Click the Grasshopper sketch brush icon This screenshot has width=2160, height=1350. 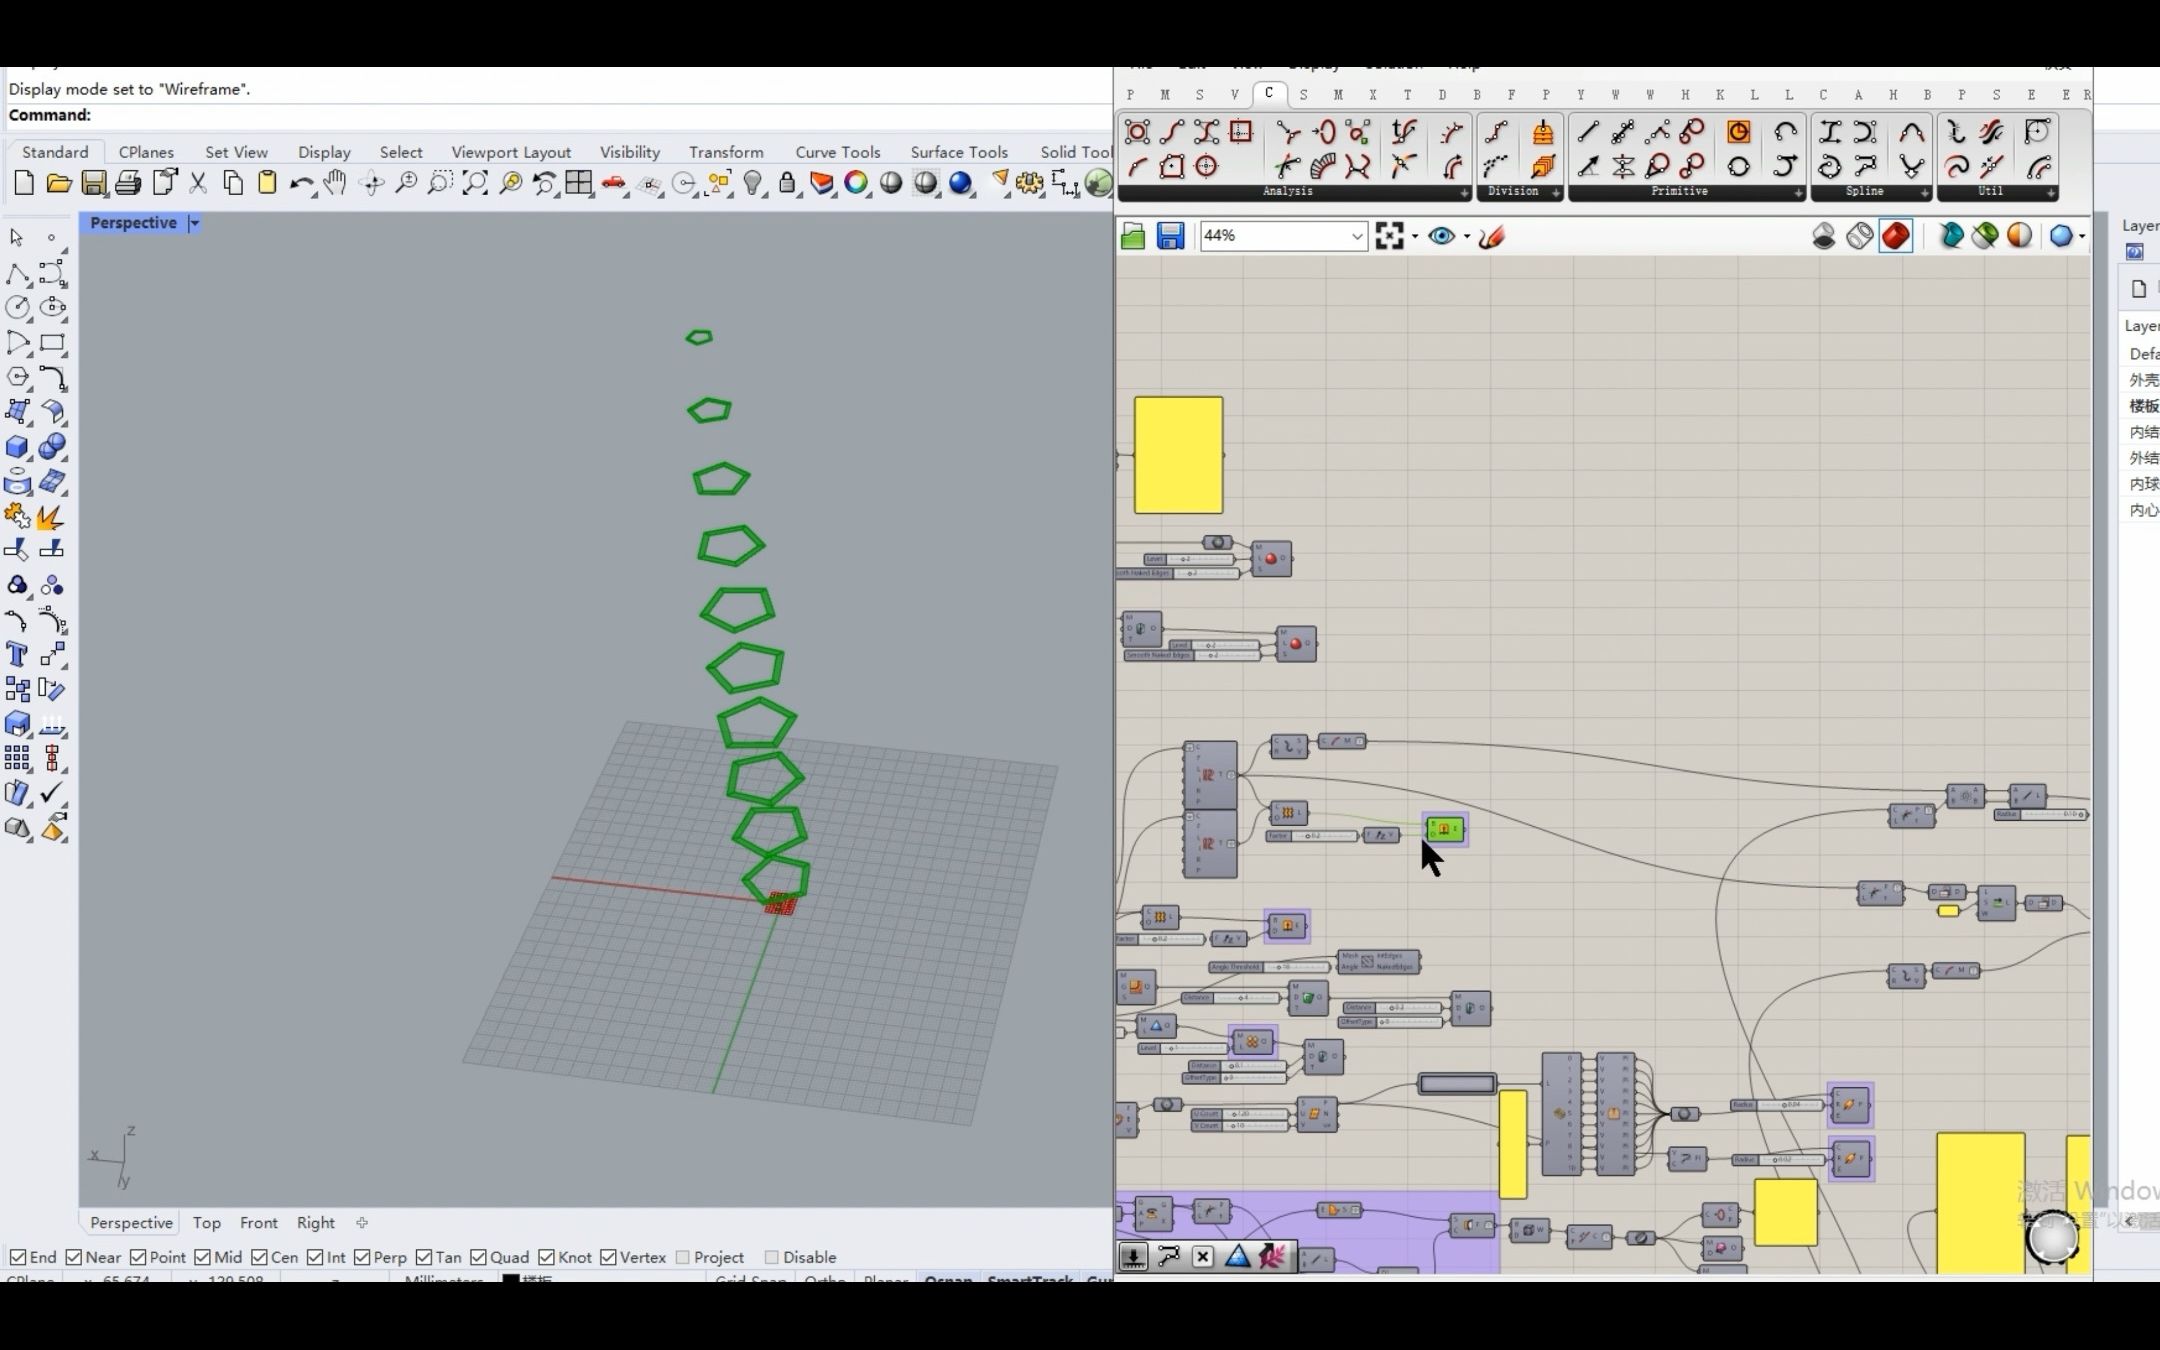(x=1491, y=236)
